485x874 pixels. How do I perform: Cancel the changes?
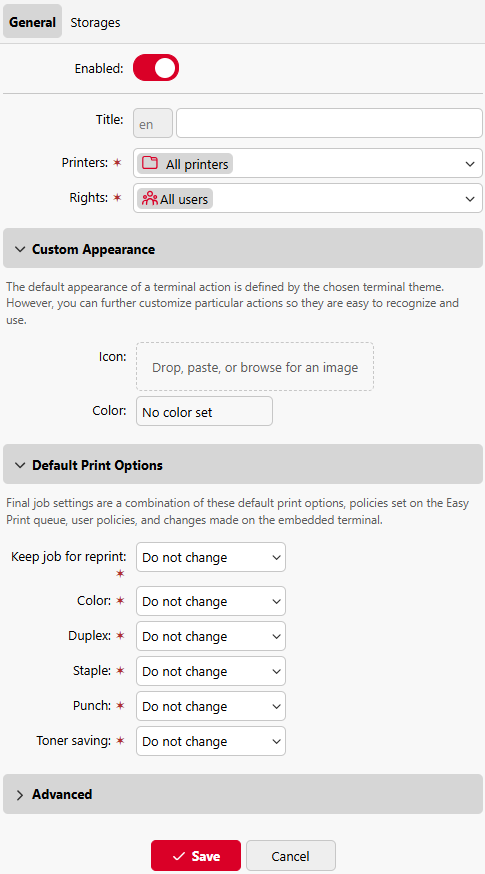(x=290, y=856)
